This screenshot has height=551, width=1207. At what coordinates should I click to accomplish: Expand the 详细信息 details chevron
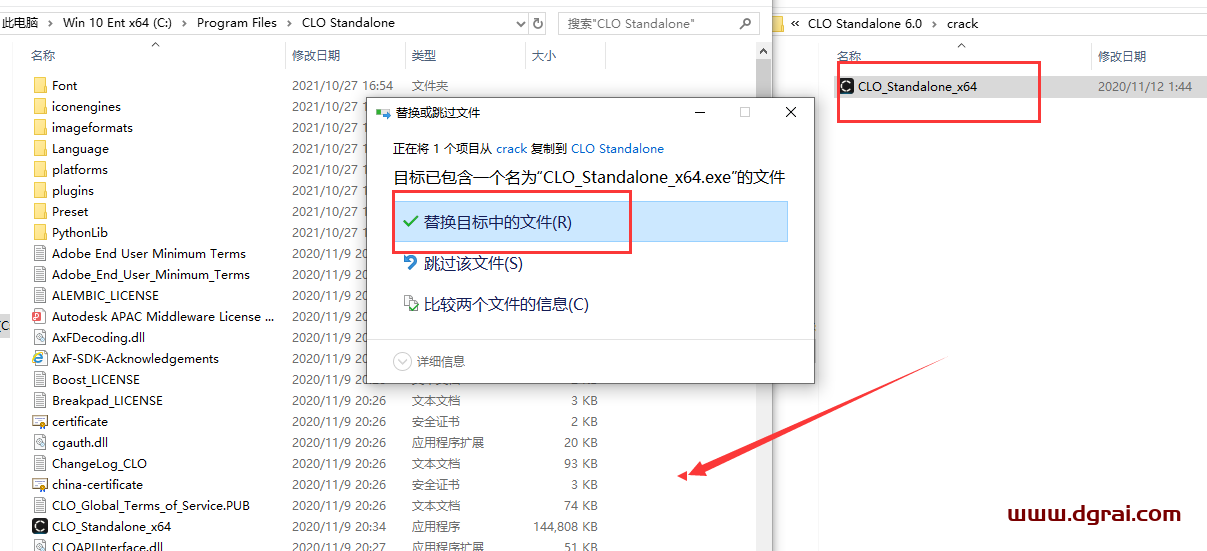(x=402, y=361)
